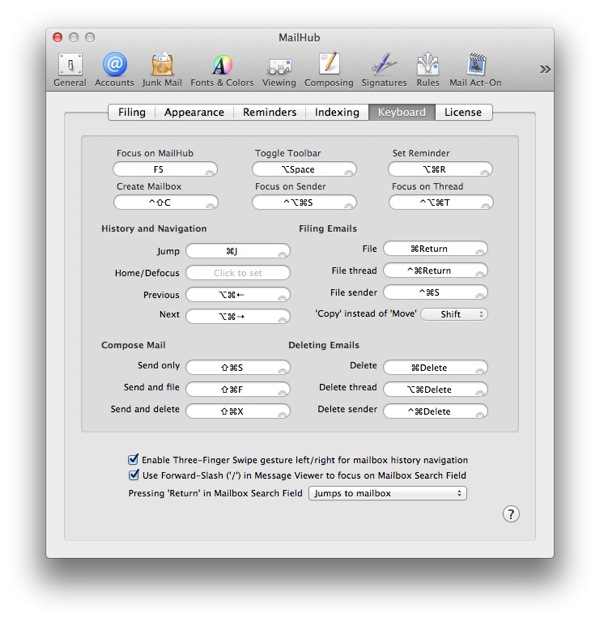600x622 pixels.
Task: Clear the Send and file shortcut
Action: [282, 392]
